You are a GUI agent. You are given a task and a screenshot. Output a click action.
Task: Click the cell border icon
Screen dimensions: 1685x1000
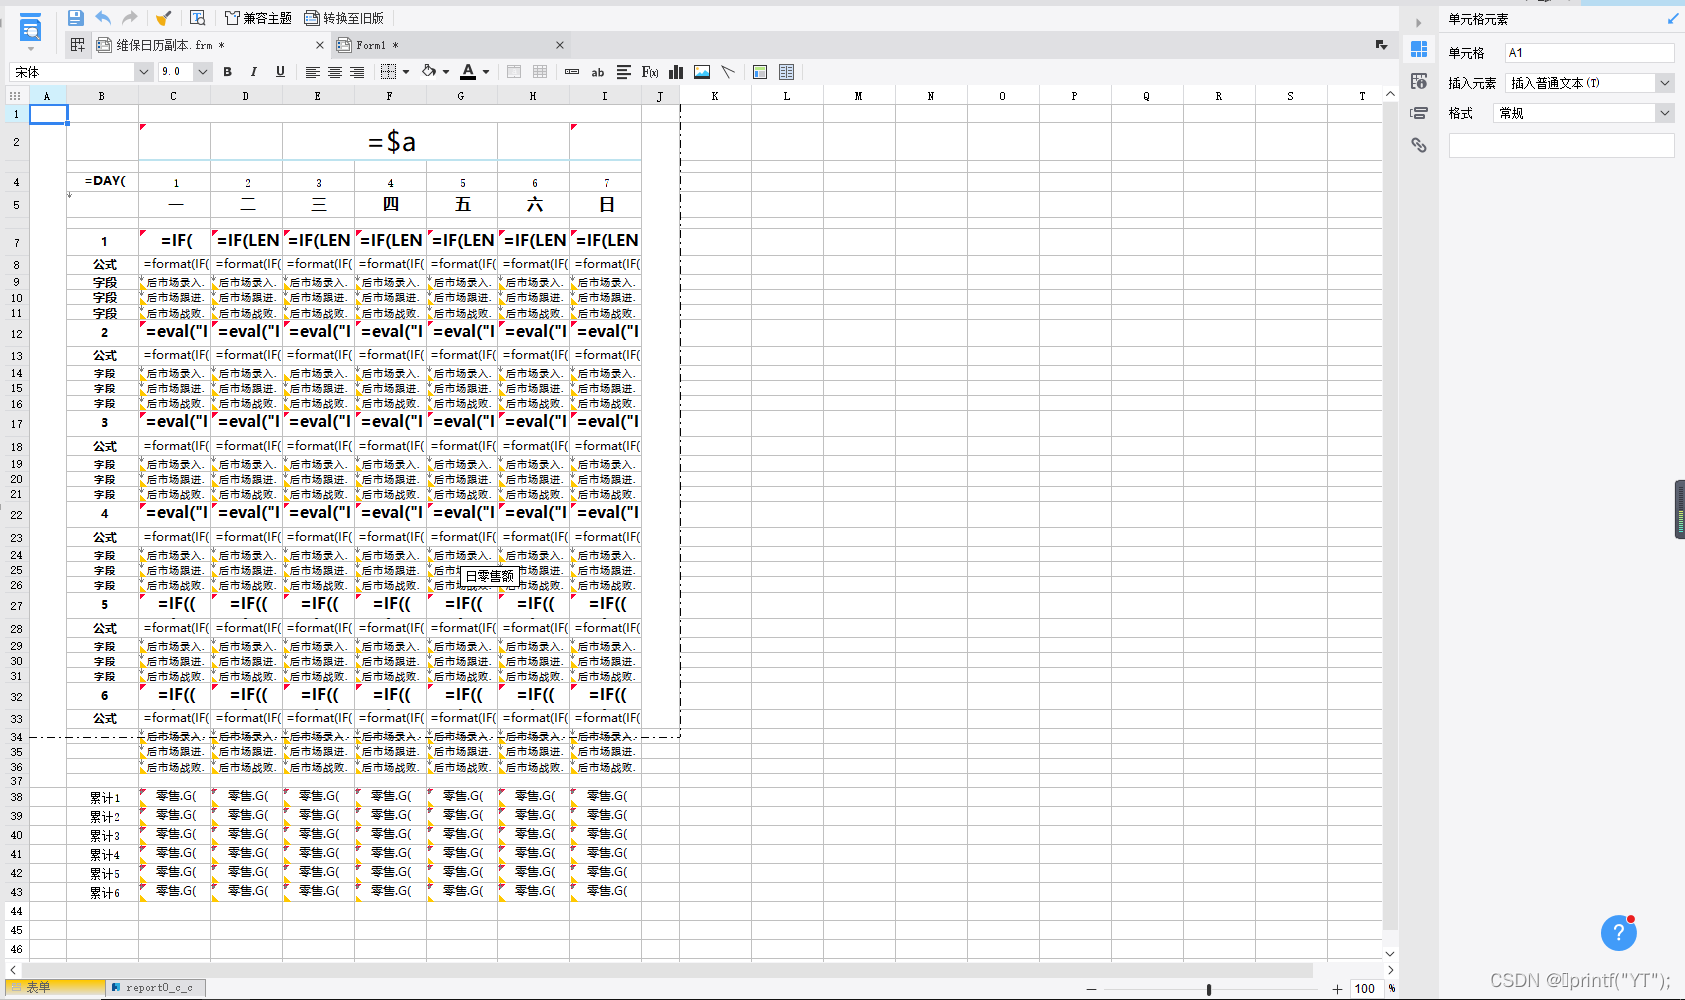tap(389, 72)
